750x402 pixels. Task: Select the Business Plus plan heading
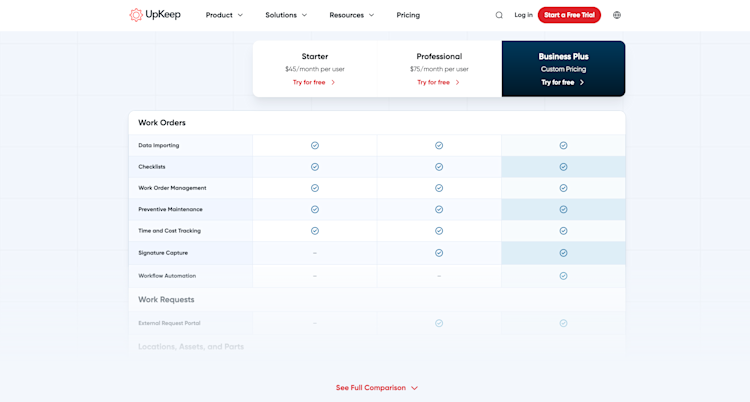pyautogui.click(x=563, y=56)
